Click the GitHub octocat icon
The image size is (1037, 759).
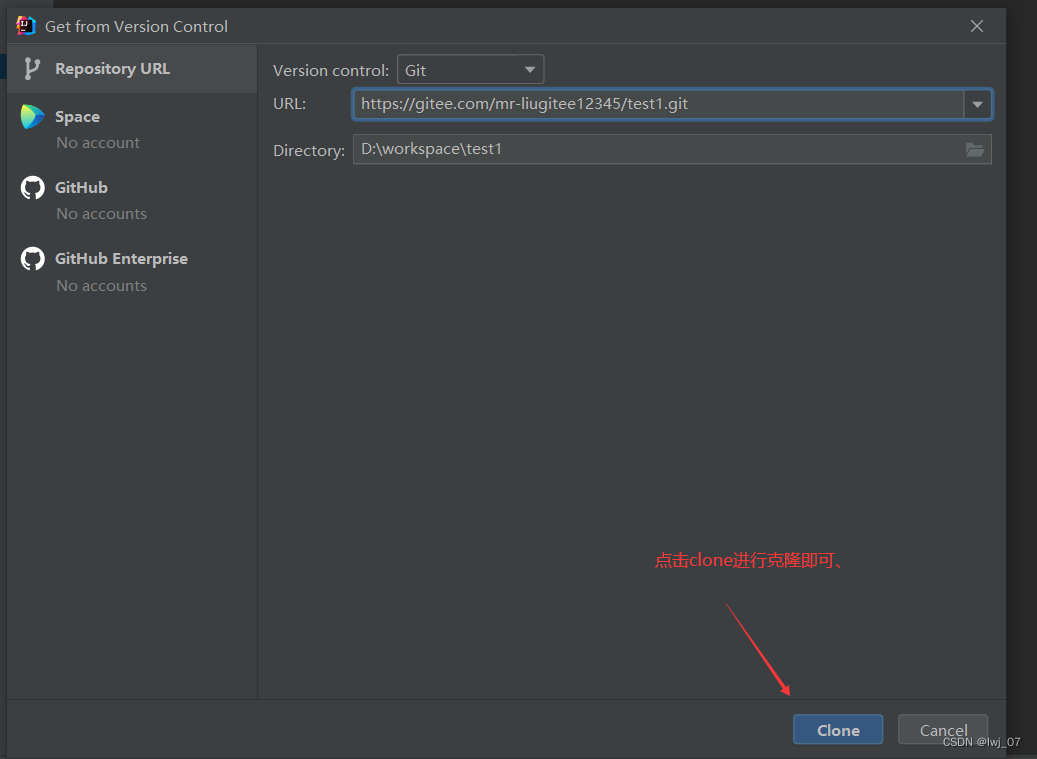(32, 188)
